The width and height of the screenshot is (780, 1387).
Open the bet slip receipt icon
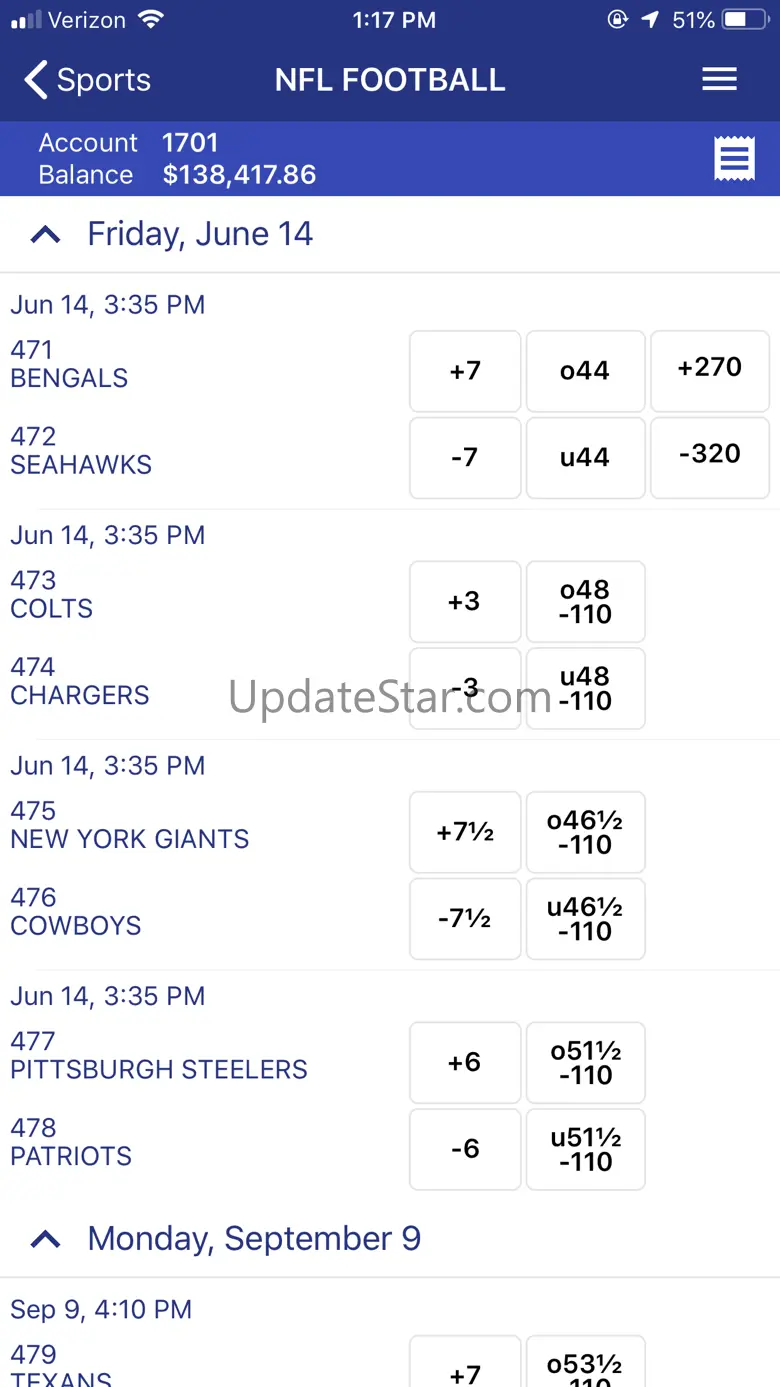point(734,159)
